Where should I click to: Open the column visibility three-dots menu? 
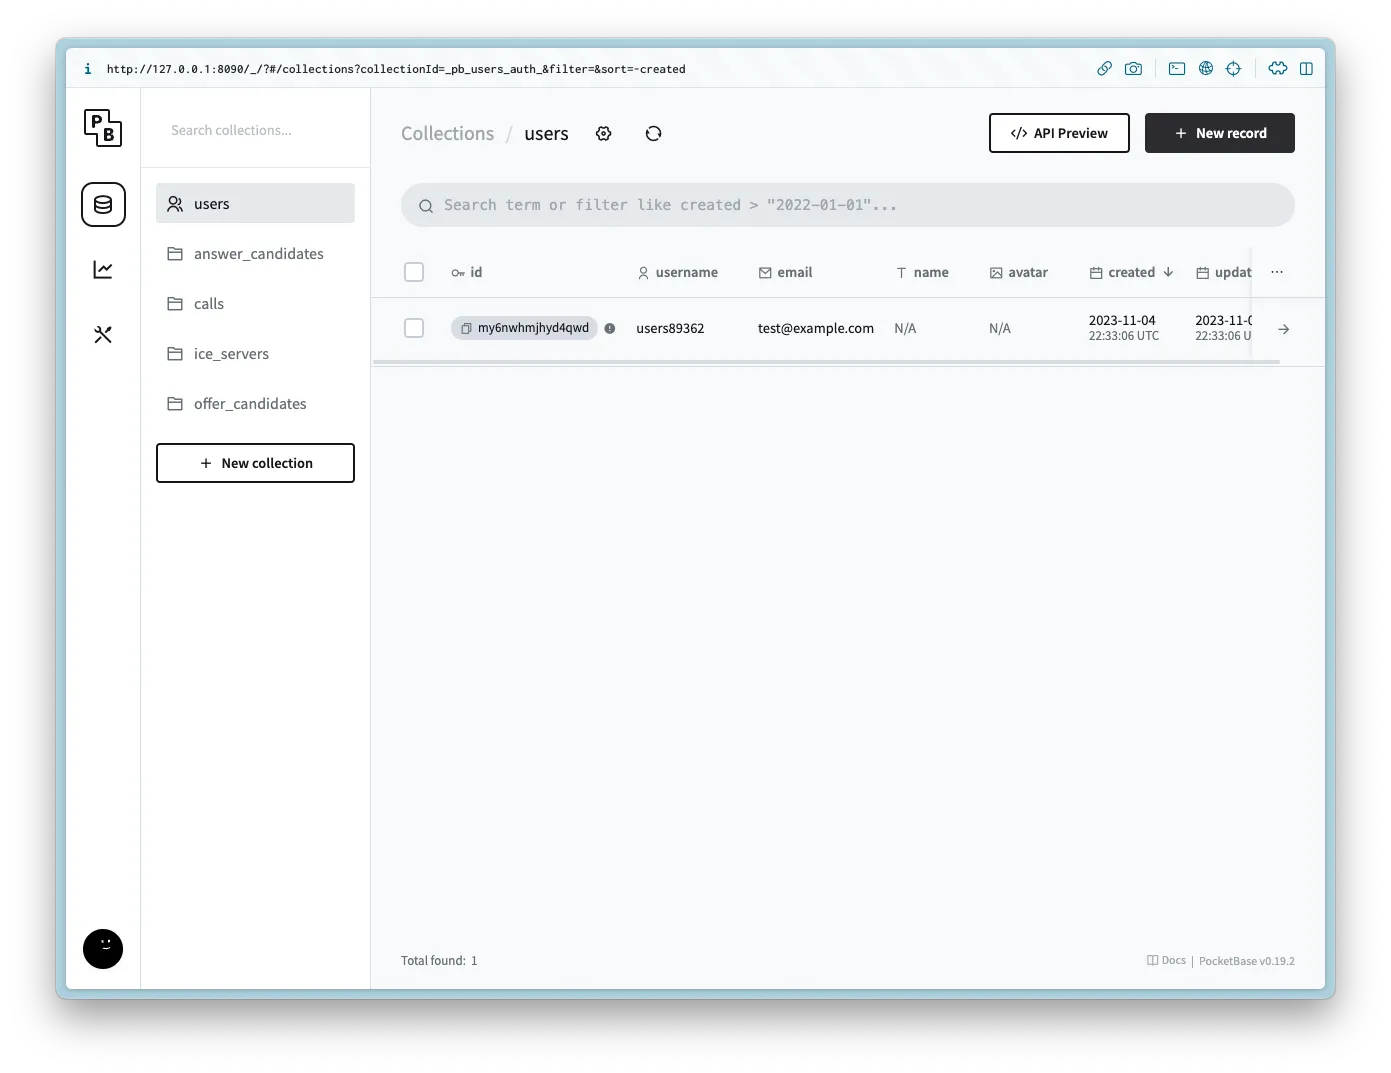(1277, 272)
